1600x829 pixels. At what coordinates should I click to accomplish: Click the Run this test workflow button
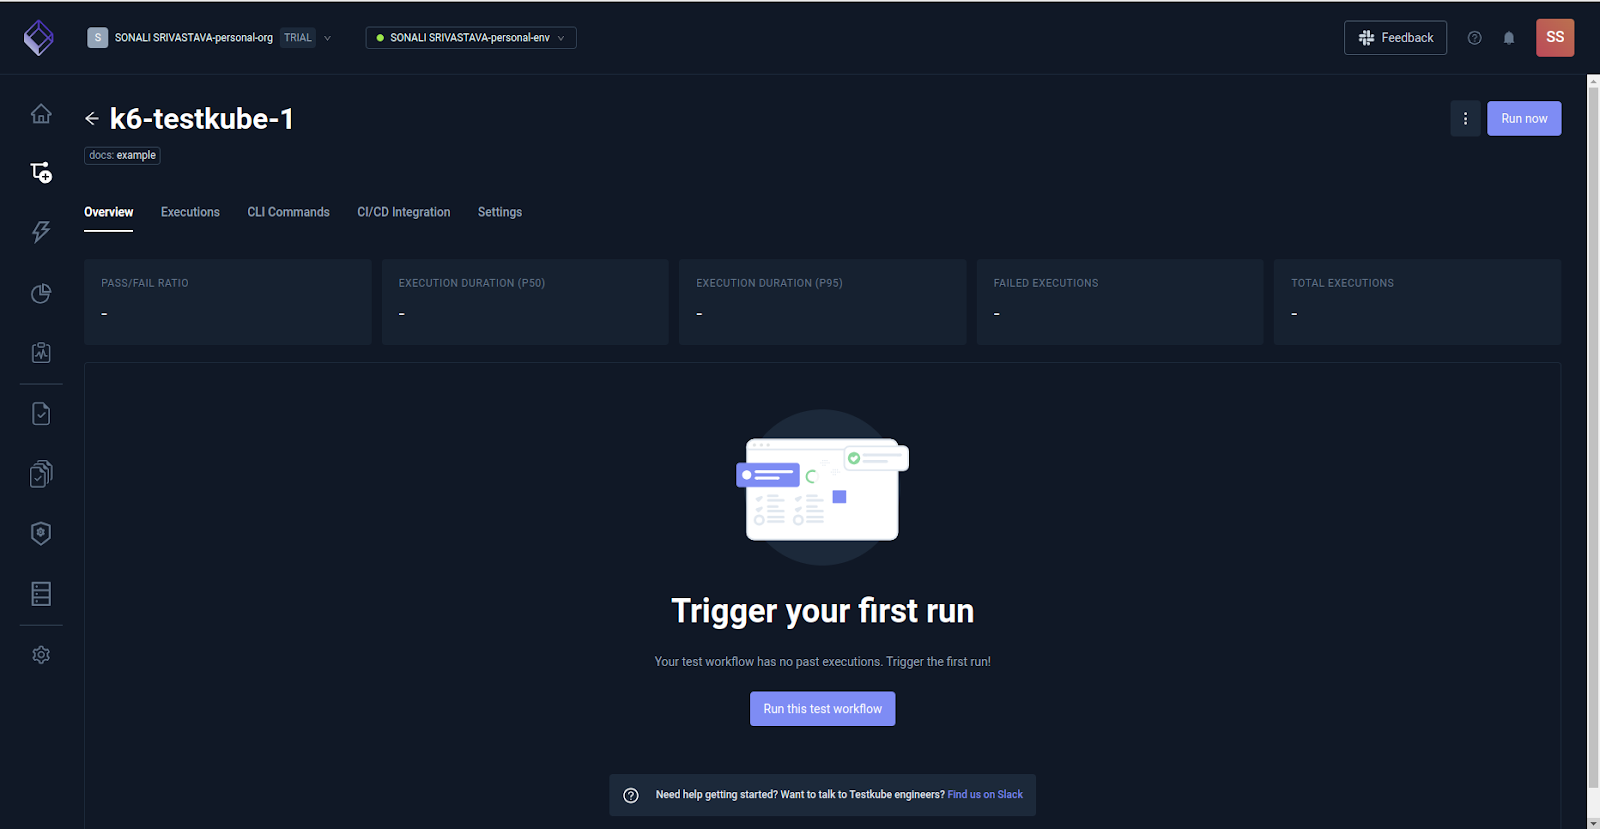823,709
